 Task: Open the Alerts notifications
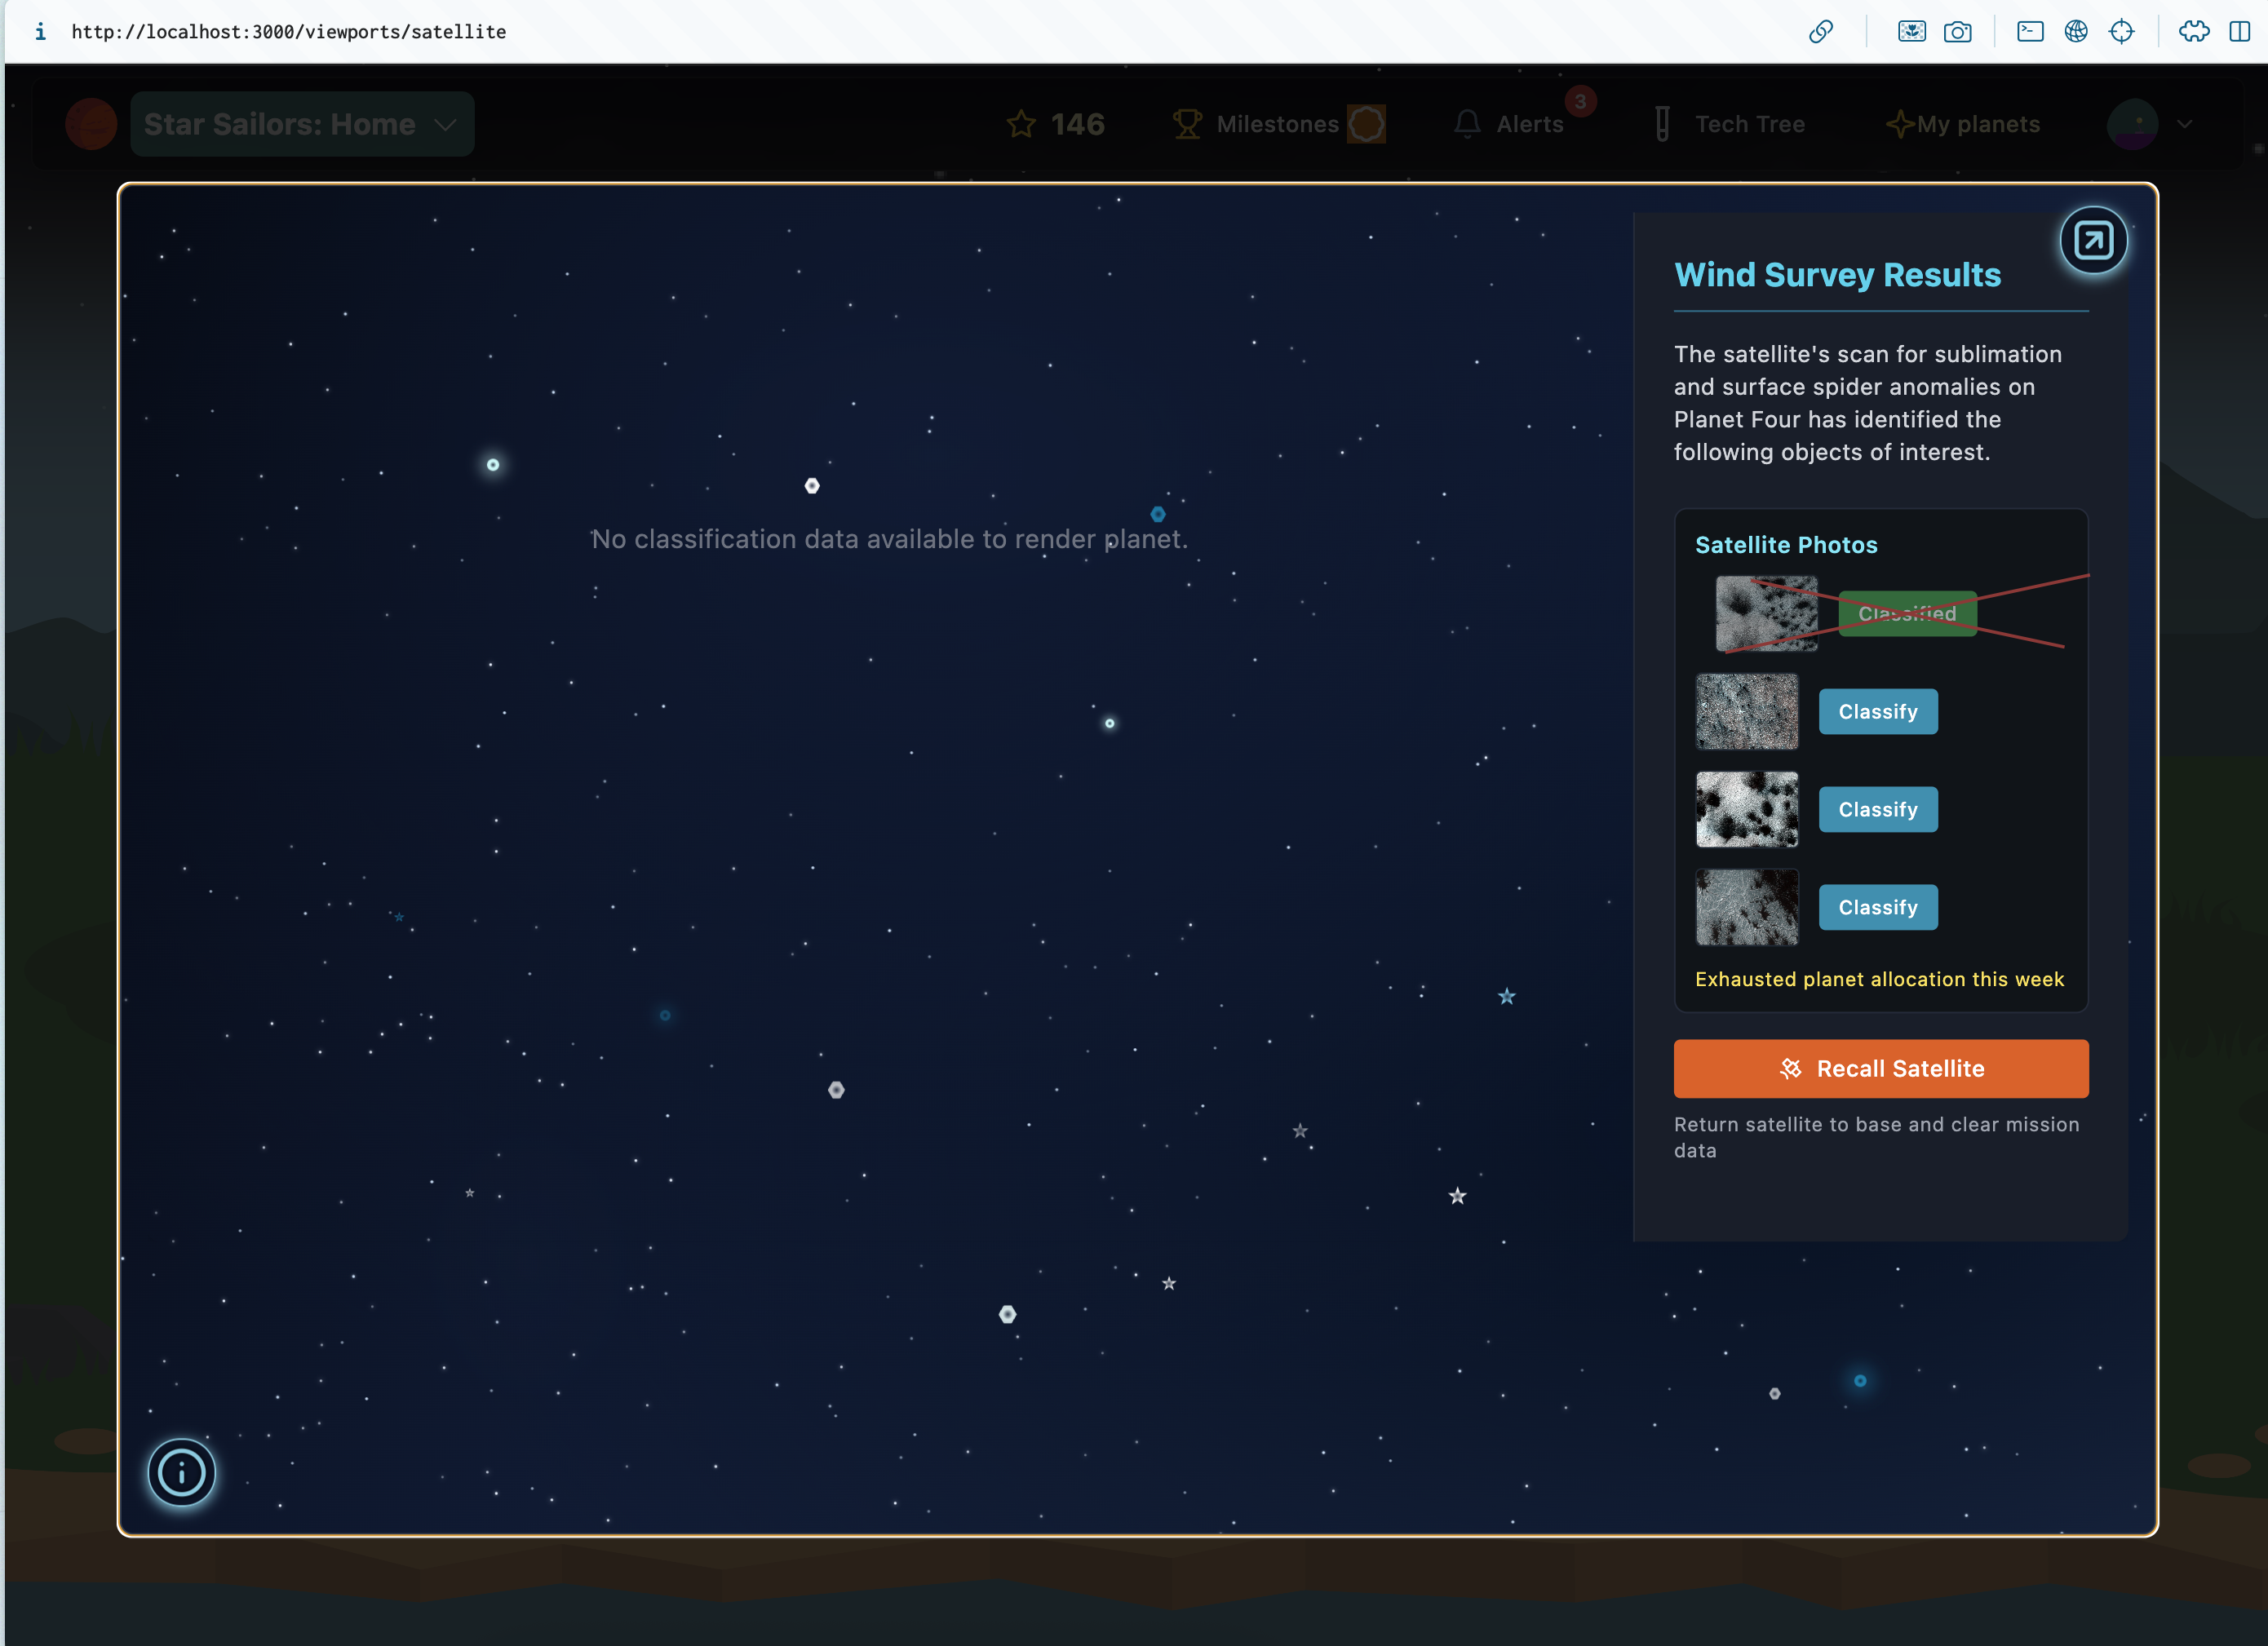tap(1511, 124)
